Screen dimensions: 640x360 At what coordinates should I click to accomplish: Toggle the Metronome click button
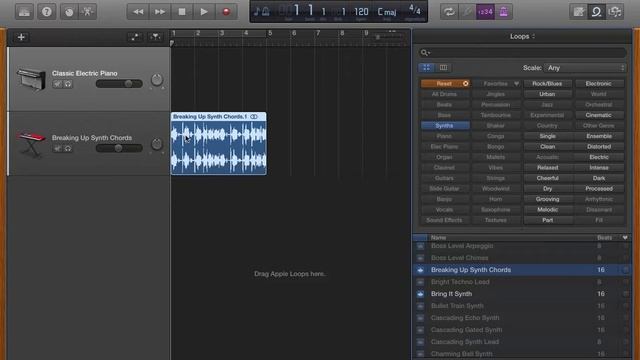[x=504, y=12]
